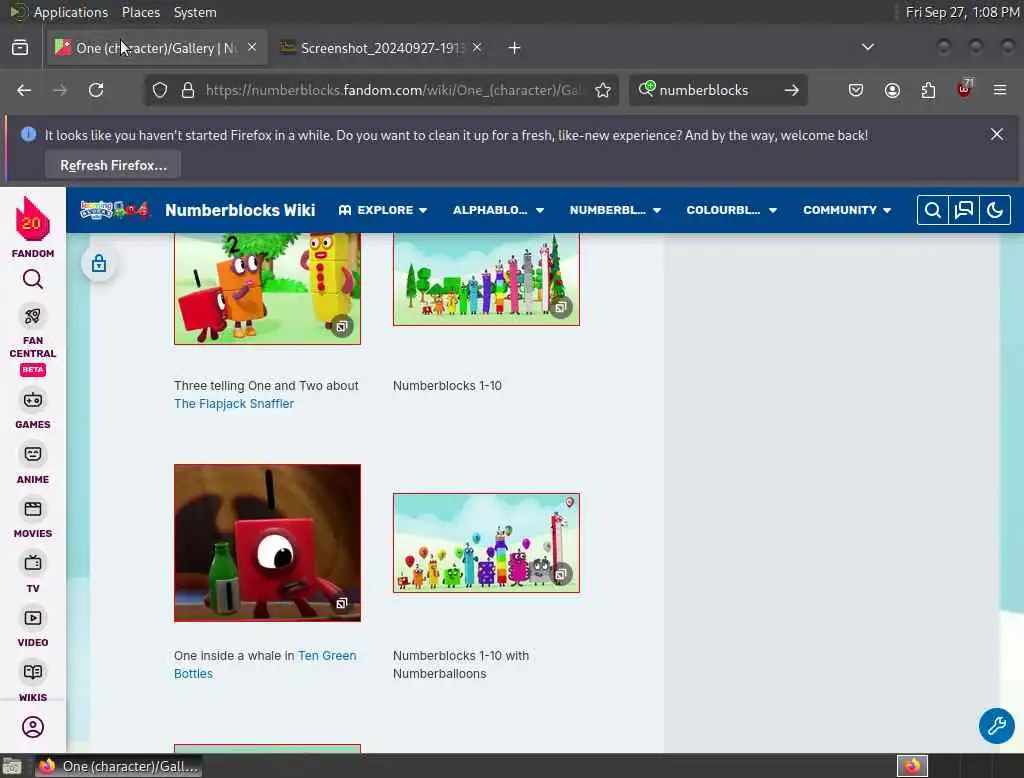
Task: Open the Numberblocks with Numberballoons image
Action: 486,543
